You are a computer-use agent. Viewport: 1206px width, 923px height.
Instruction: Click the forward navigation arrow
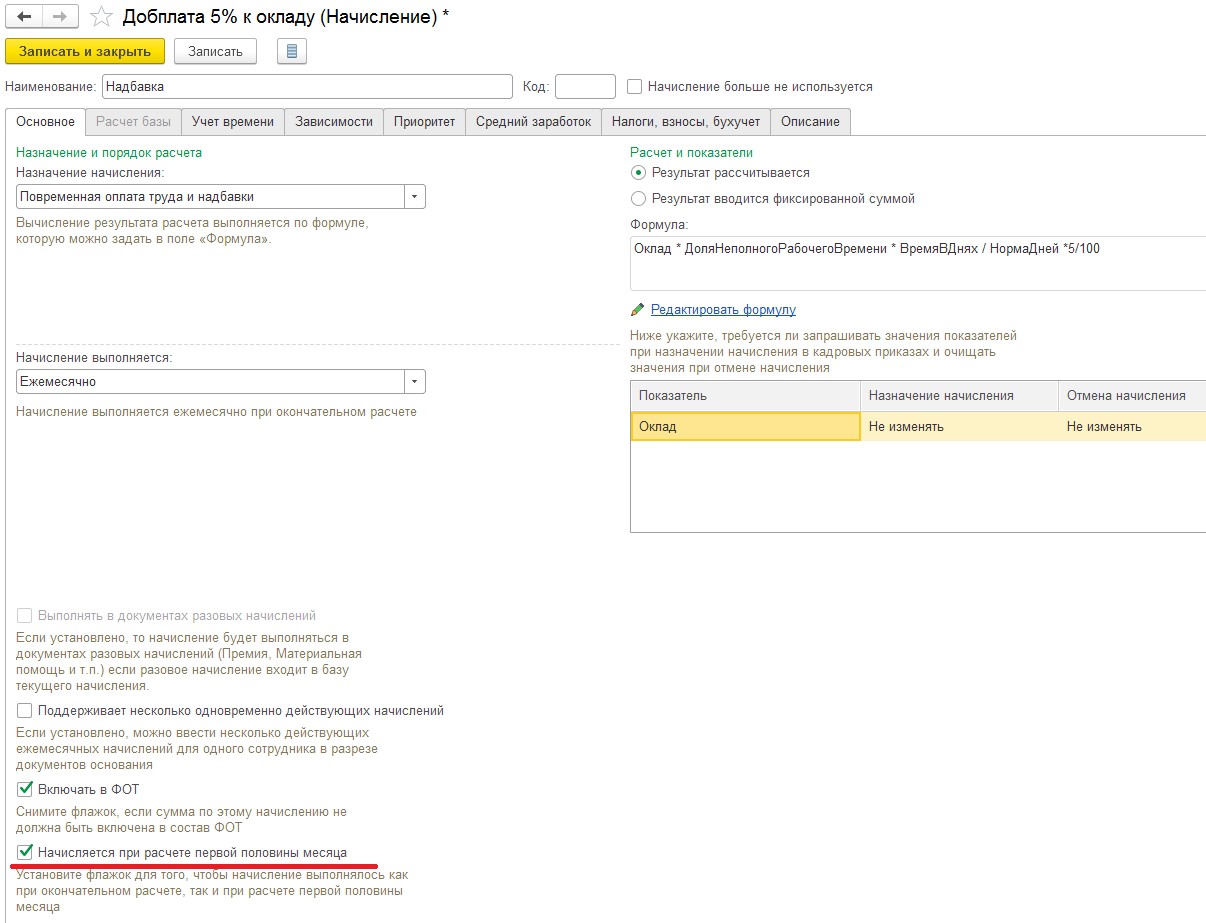pyautogui.click(x=59, y=17)
